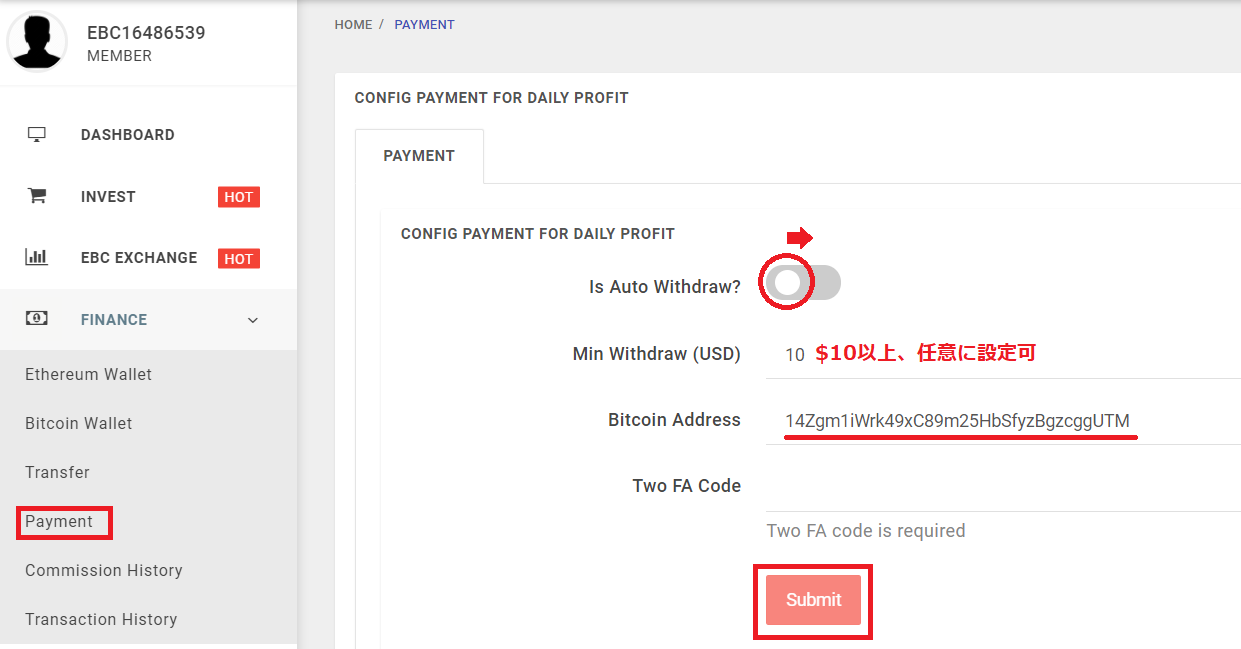
Task: Click the Finance money bill icon
Action: click(37, 319)
